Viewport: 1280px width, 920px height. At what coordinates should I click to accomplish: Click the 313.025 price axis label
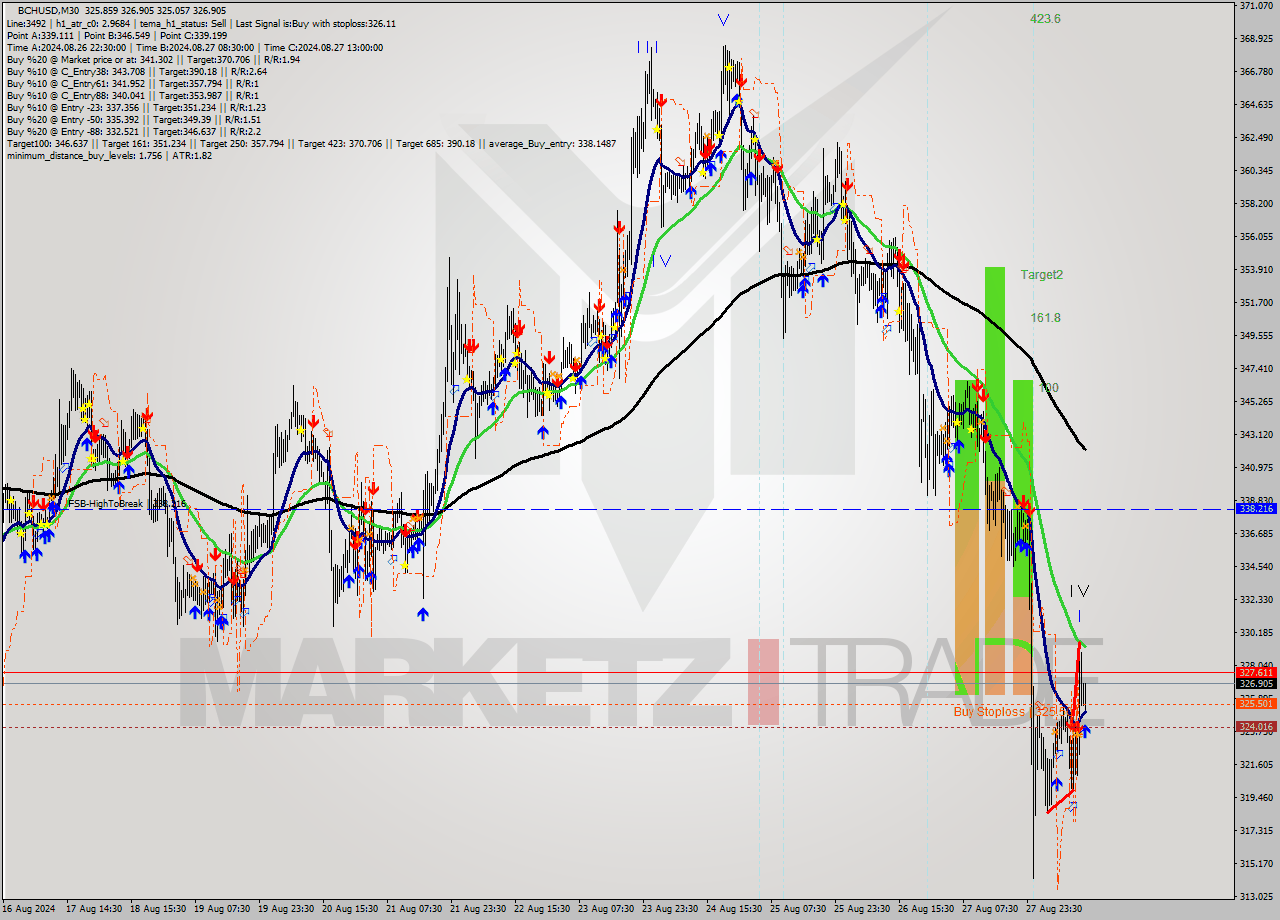point(1256,896)
